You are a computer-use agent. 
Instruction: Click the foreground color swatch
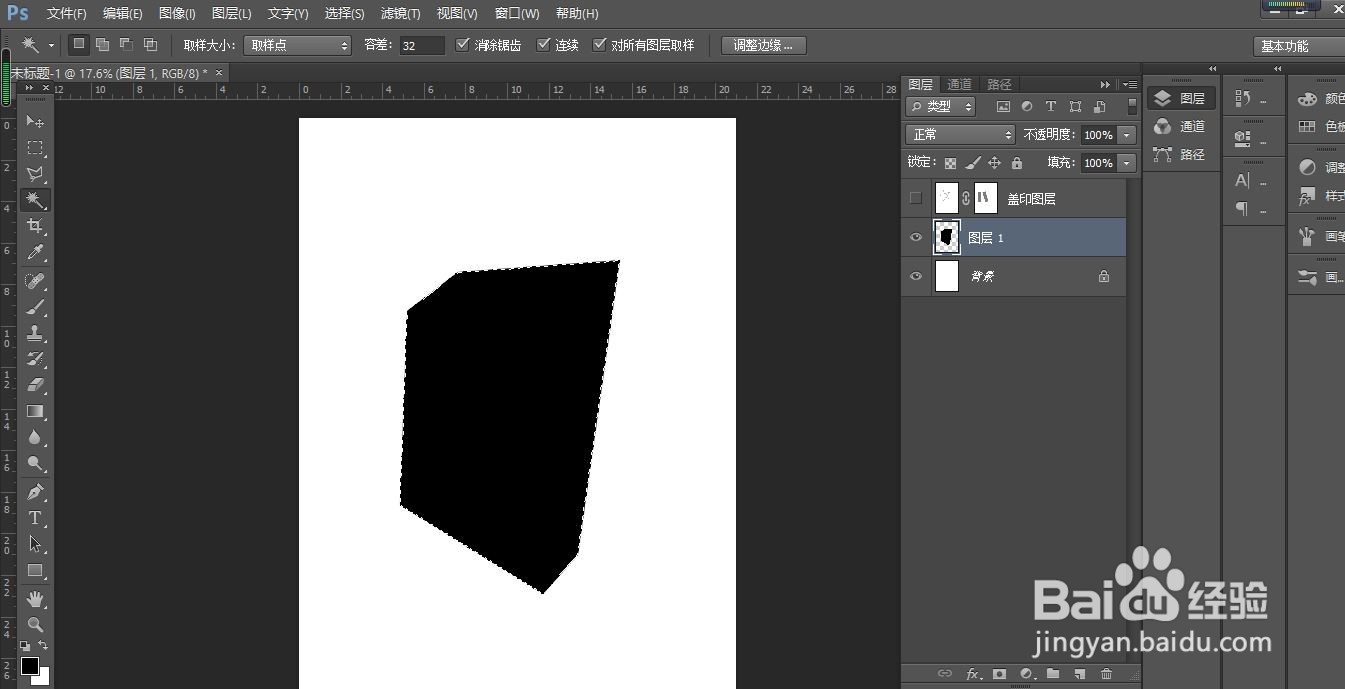pos(30,666)
